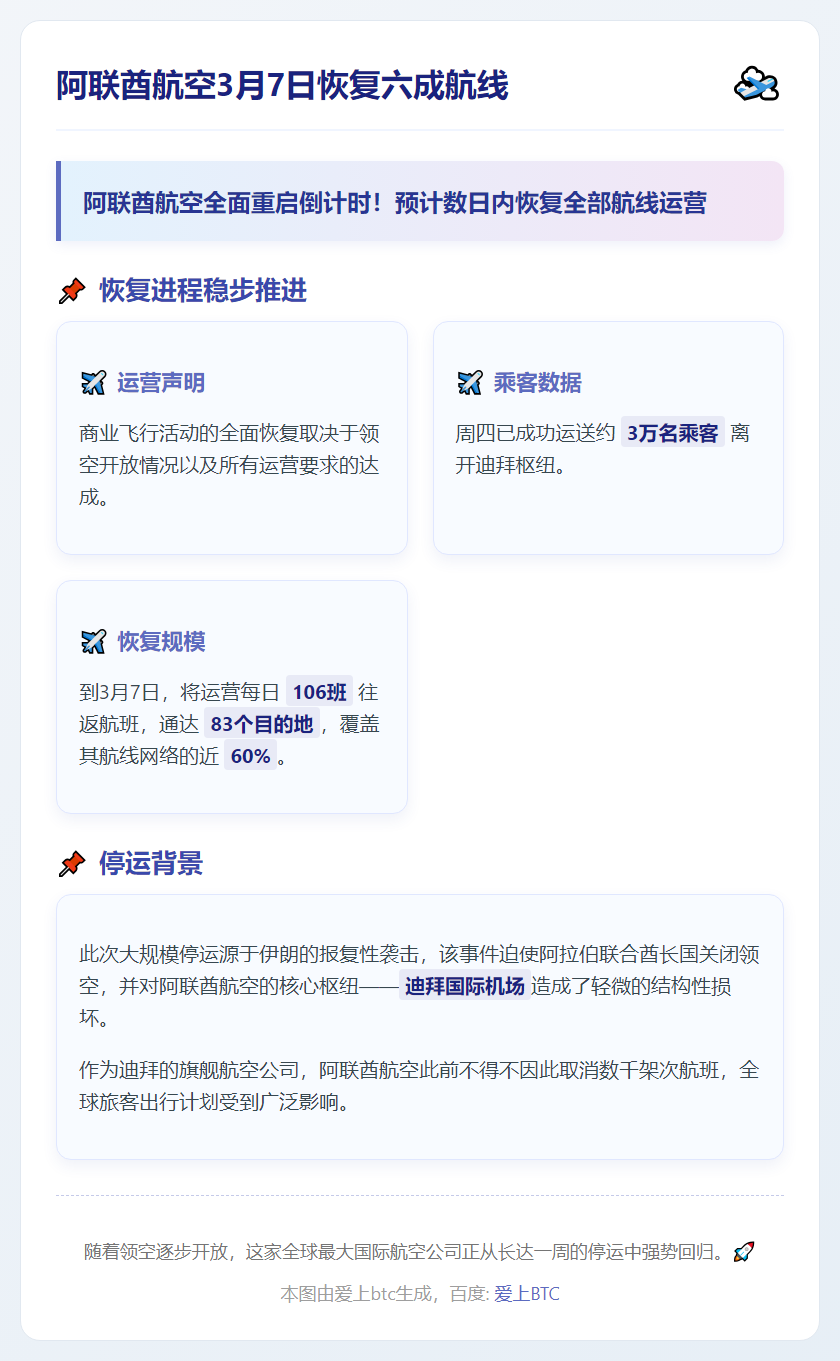
Task: Click the airplane cloud icon in header
Action: pyautogui.click(x=756, y=85)
